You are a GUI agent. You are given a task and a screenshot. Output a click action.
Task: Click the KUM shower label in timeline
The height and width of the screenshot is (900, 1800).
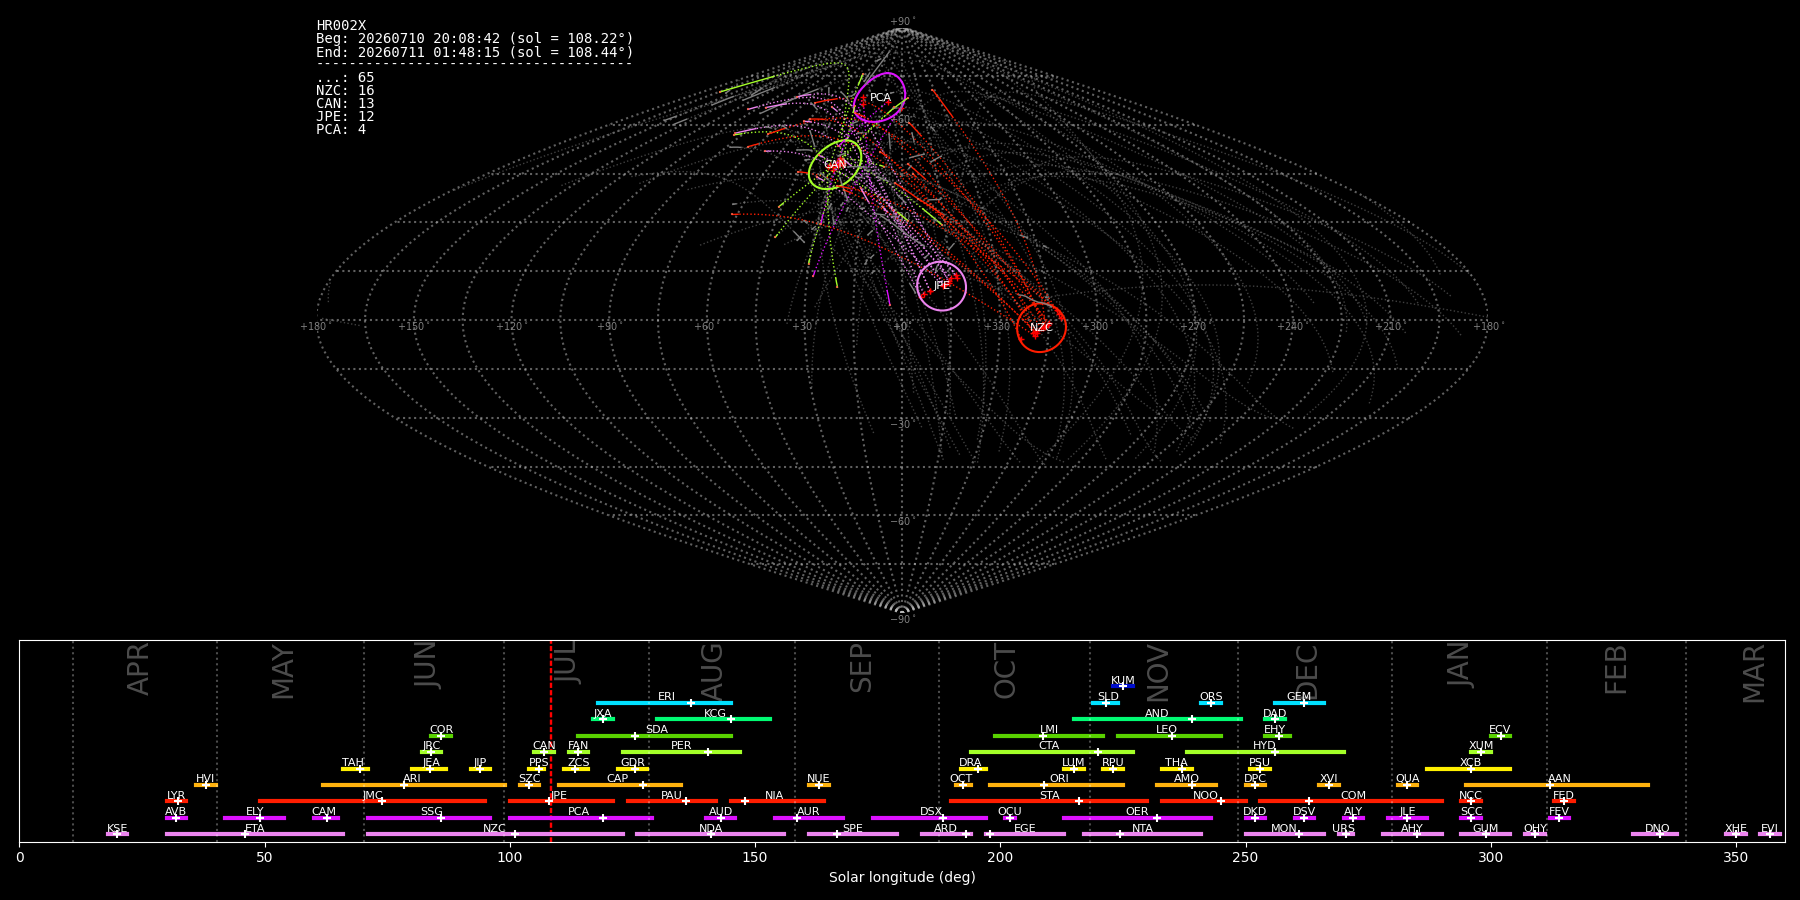1123,680
